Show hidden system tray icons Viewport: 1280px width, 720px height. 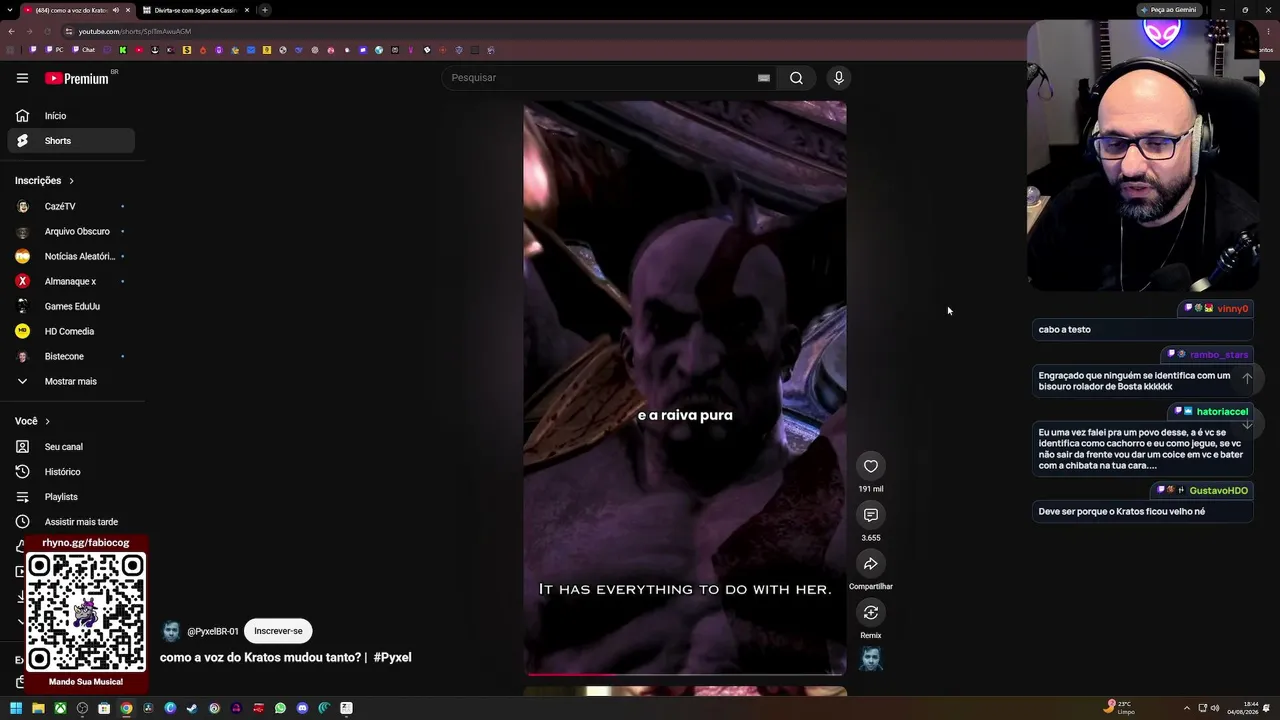[x=1187, y=708]
